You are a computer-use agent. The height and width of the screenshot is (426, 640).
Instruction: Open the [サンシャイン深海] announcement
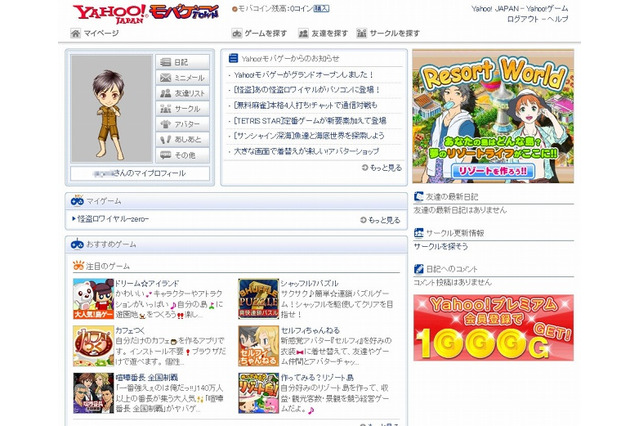(309, 136)
